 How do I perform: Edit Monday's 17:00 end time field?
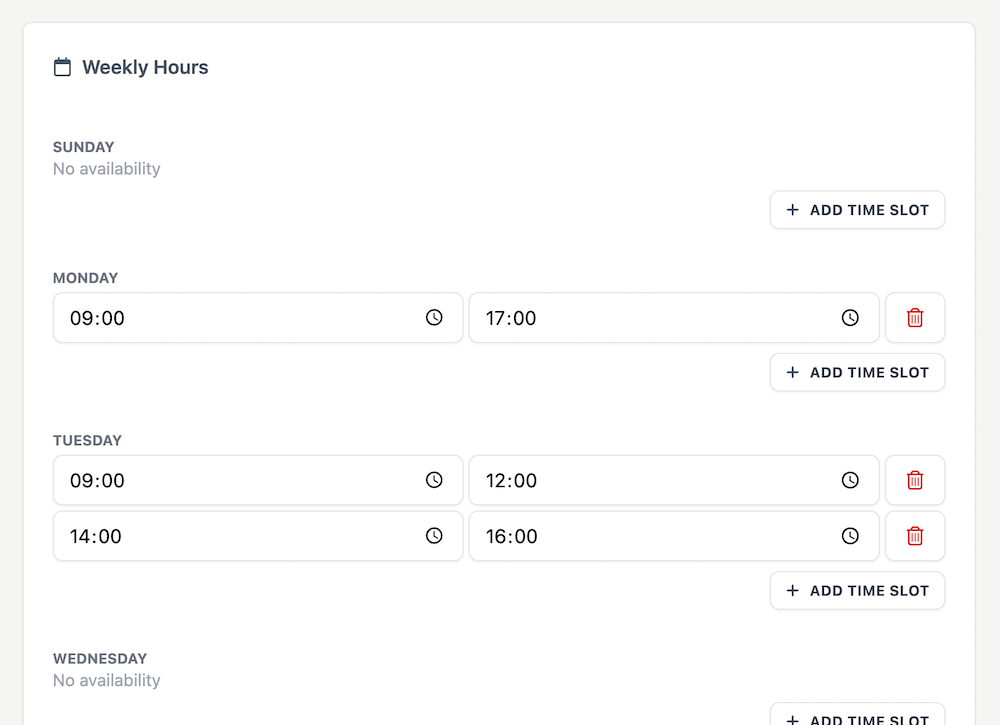[x=674, y=318]
